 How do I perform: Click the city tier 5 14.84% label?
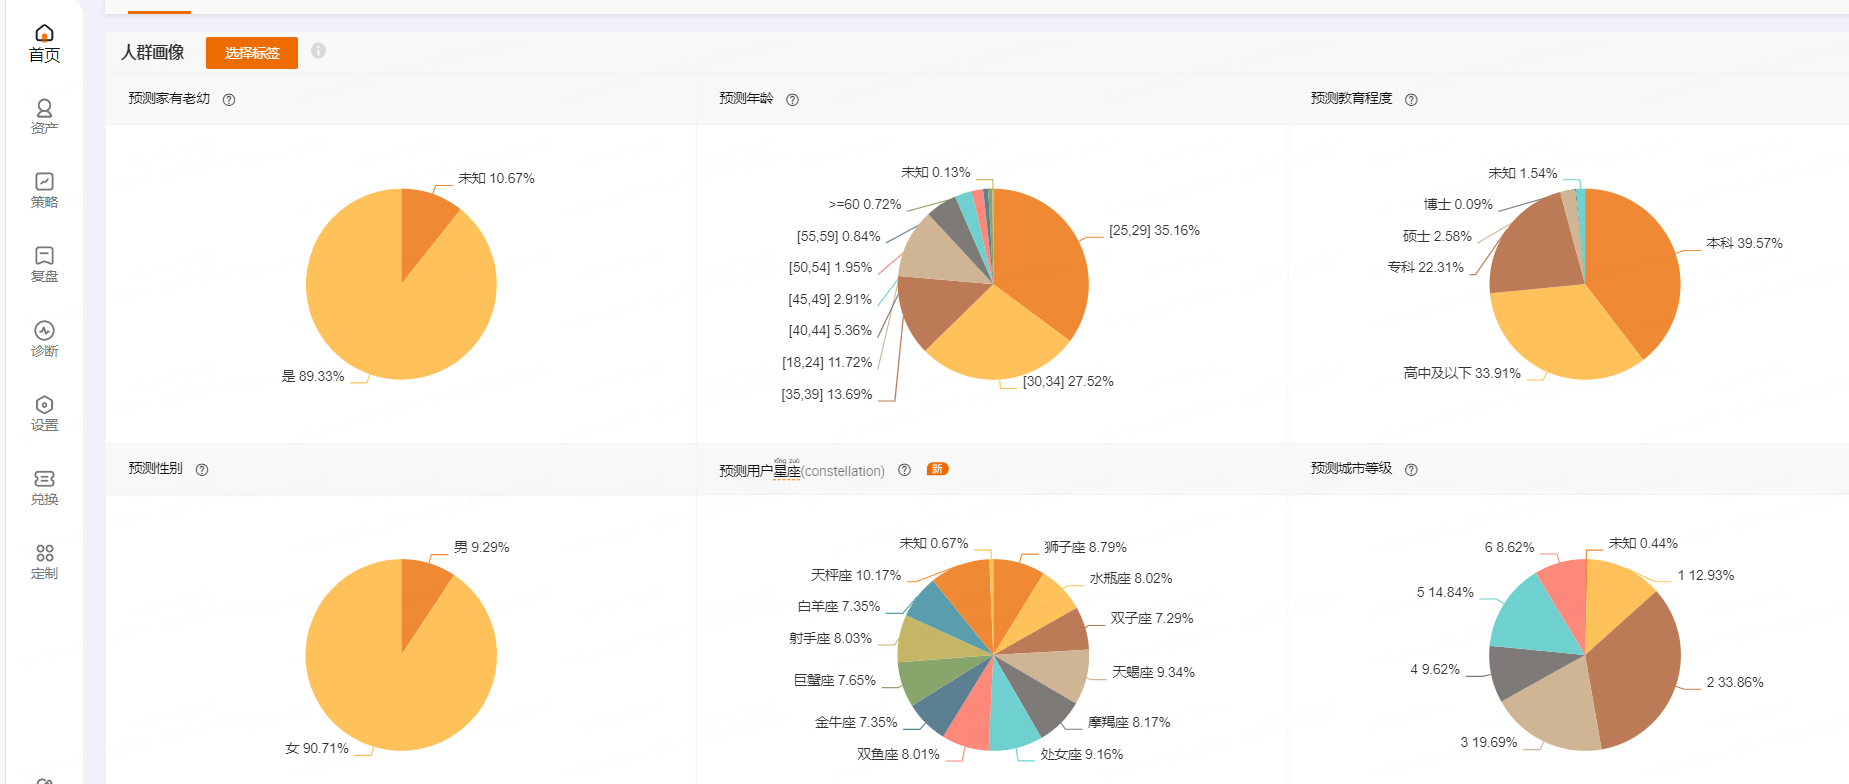[1445, 592]
